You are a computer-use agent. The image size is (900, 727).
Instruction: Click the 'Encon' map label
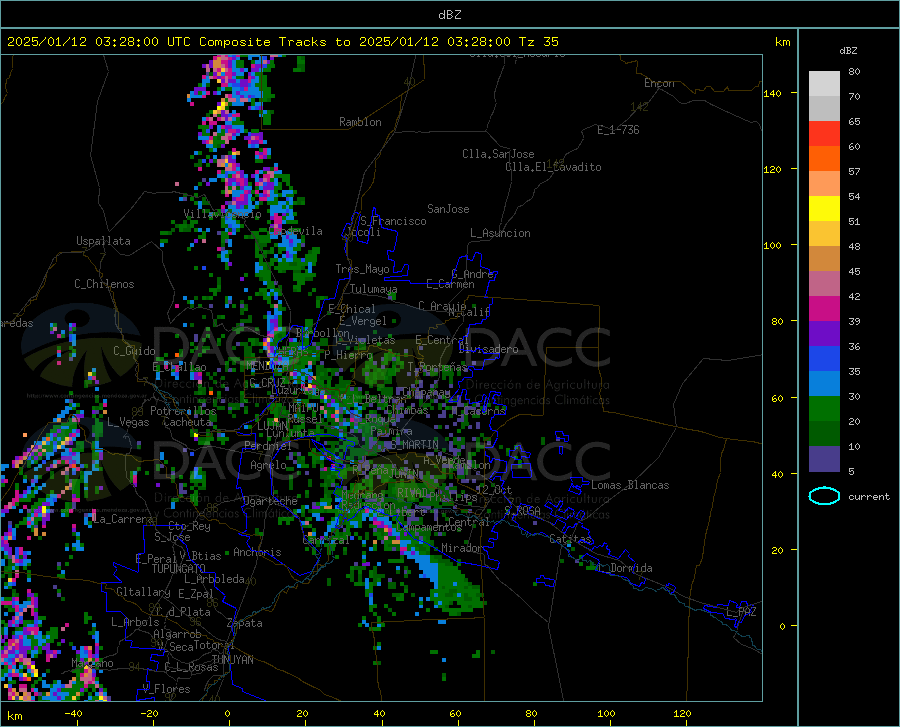[x=659, y=83]
